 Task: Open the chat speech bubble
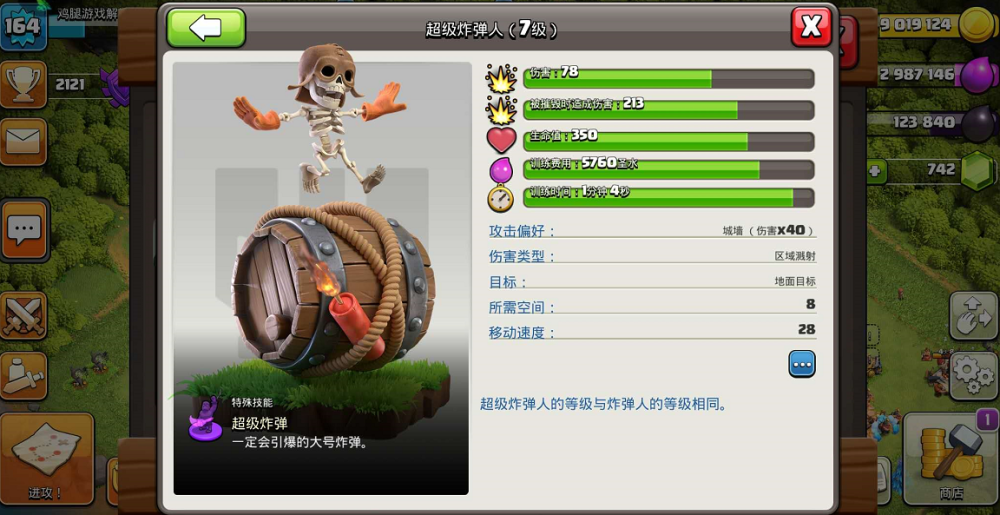click(x=24, y=229)
